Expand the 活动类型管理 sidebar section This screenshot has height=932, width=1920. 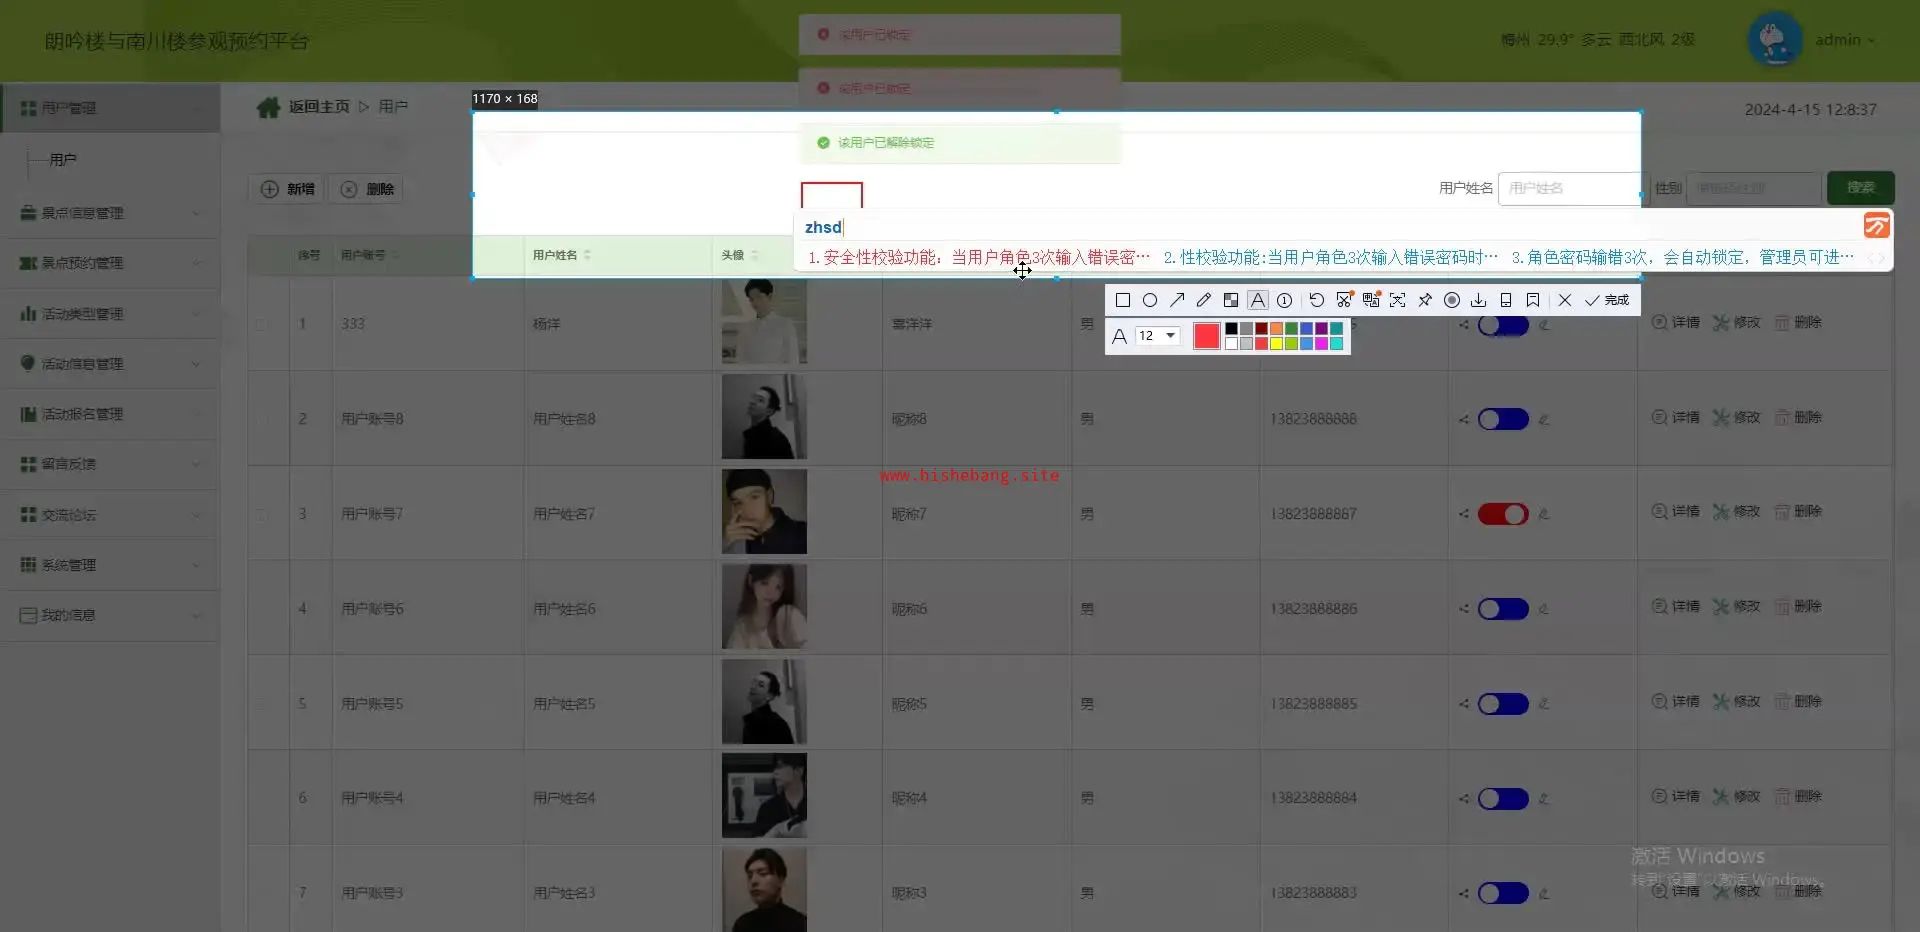110,314
